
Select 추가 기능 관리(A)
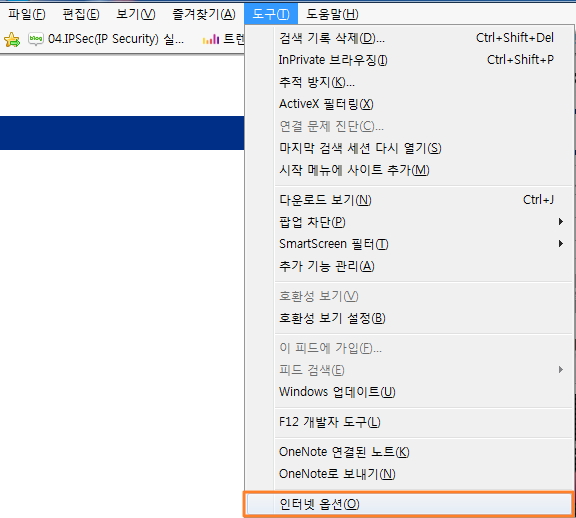tap(408, 266)
